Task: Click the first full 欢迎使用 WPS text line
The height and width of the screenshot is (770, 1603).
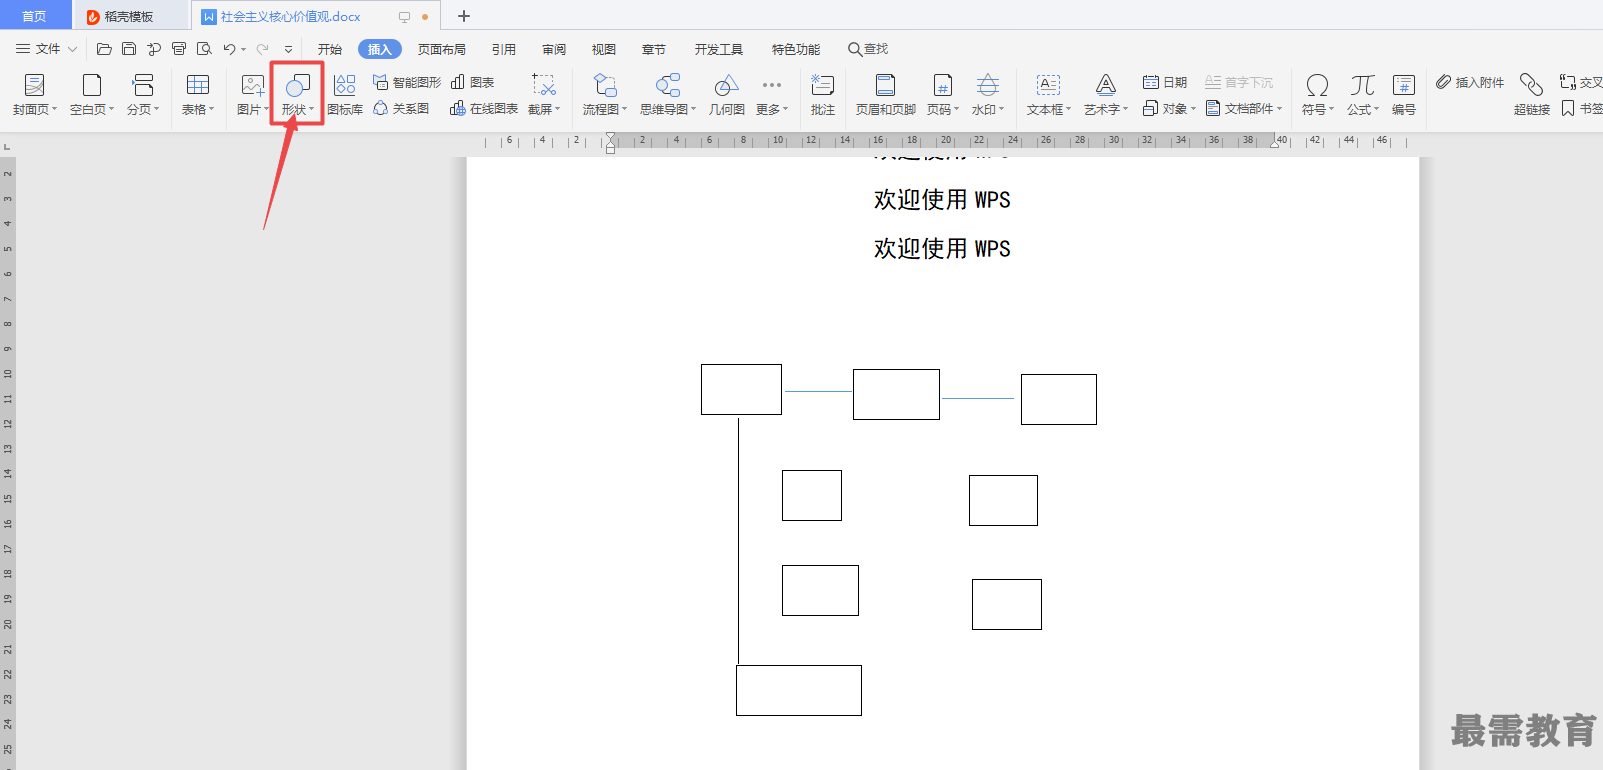Action: point(942,200)
